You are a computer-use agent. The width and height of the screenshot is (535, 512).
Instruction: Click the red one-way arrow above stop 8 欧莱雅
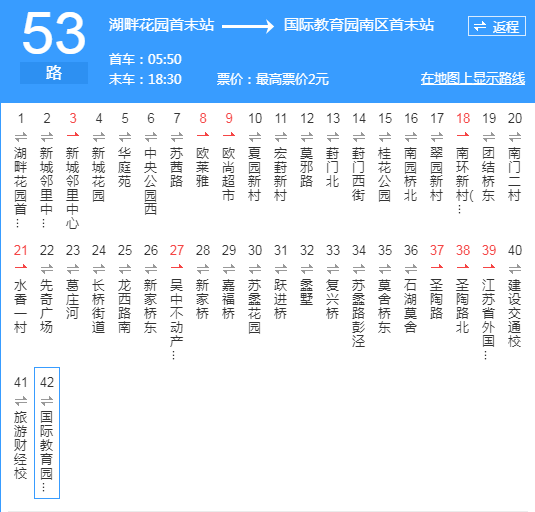coord(203,135)
